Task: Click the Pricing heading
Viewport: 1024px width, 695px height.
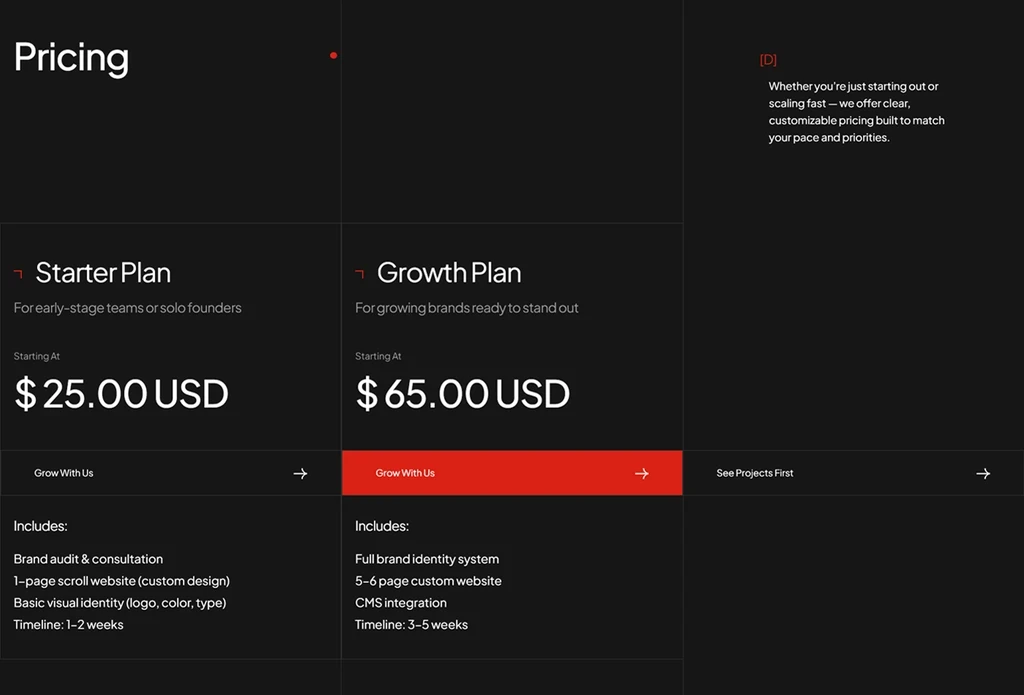Action: (x=71, y=58)
